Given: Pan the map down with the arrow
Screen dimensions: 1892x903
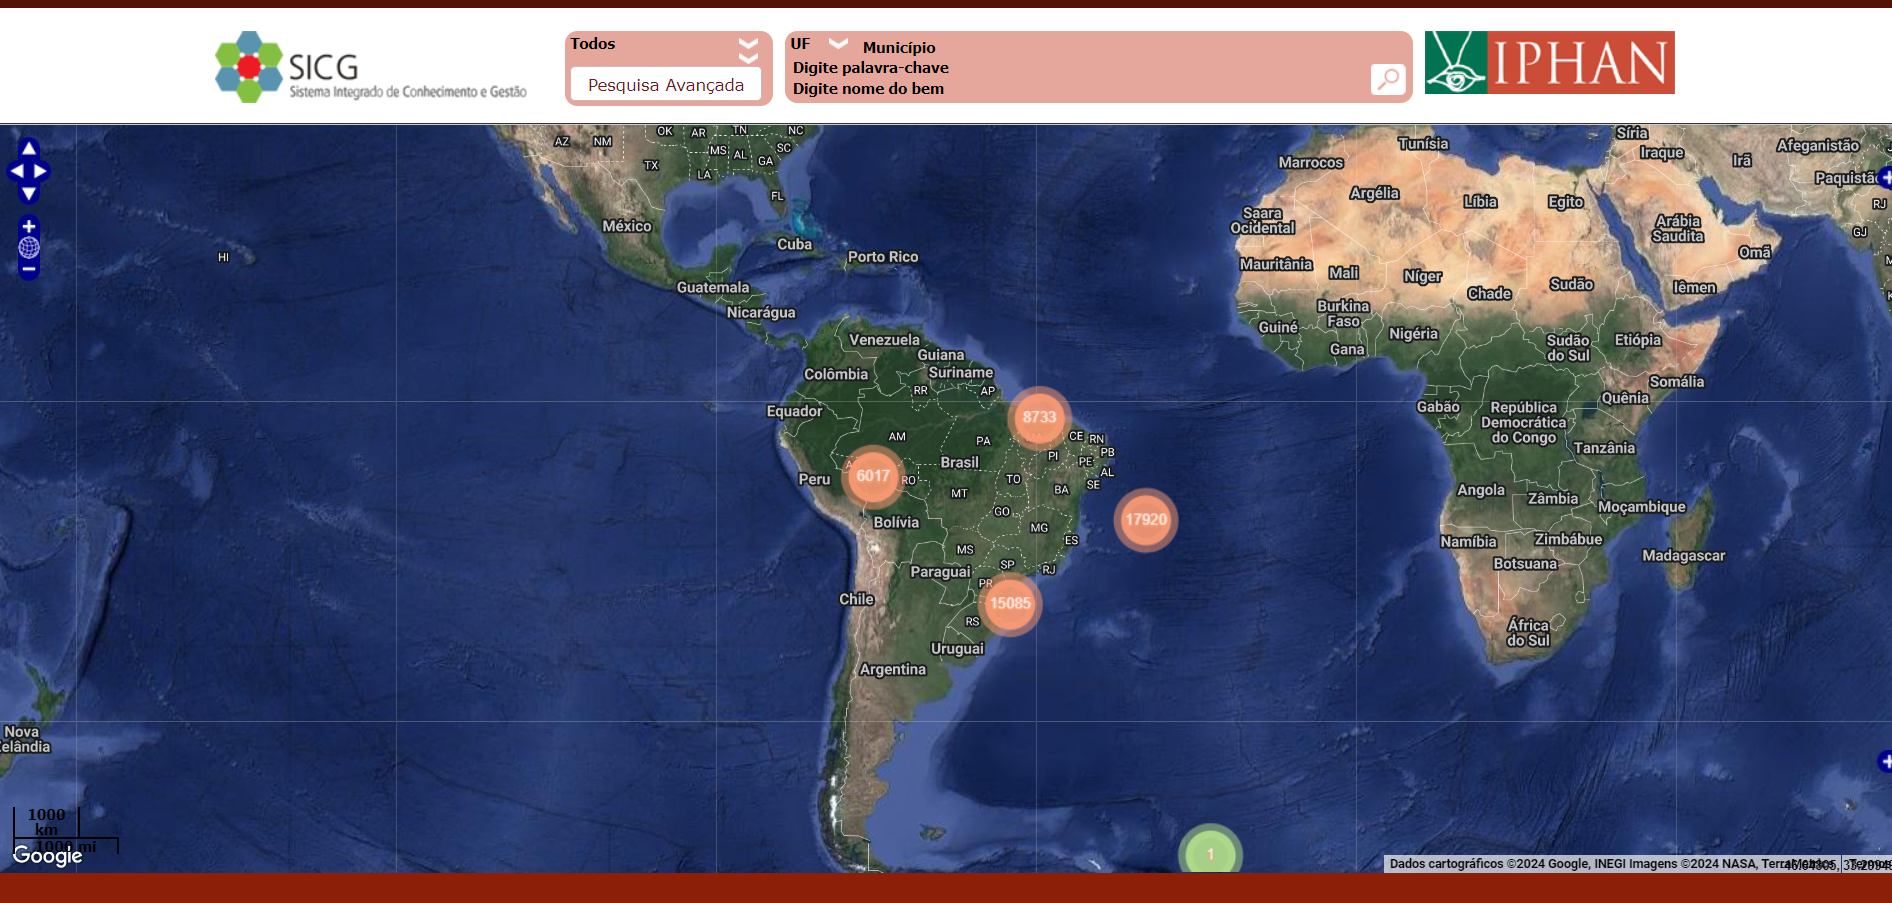Looking at the screenshot, I should coord(29,194).
